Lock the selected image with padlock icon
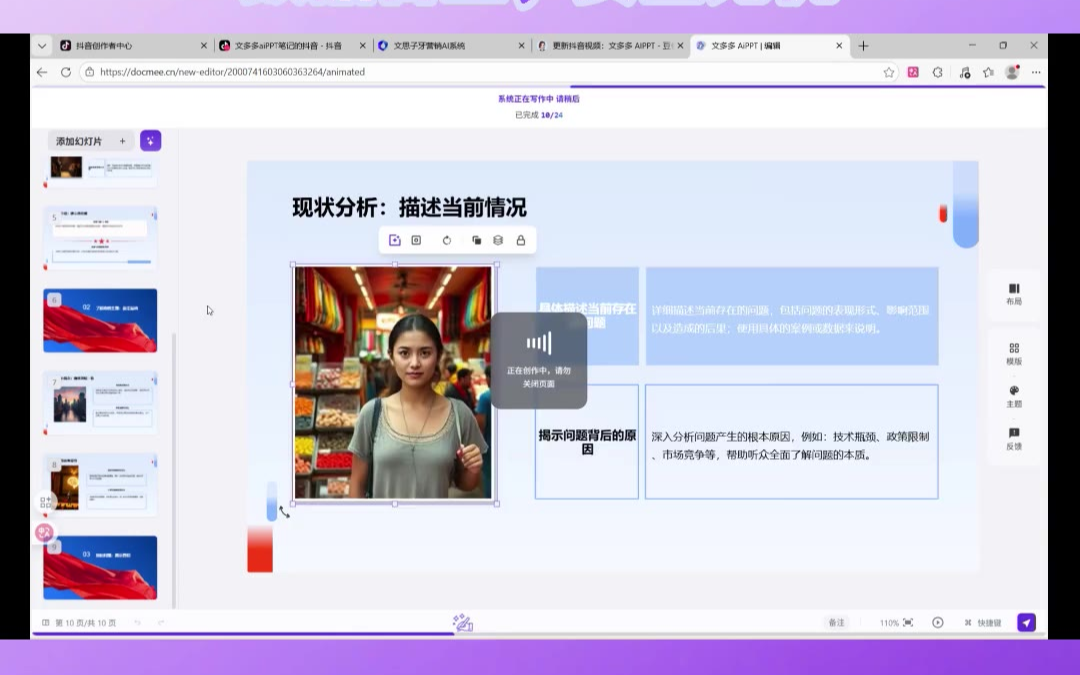1080x675 pixels. (521, 240)
